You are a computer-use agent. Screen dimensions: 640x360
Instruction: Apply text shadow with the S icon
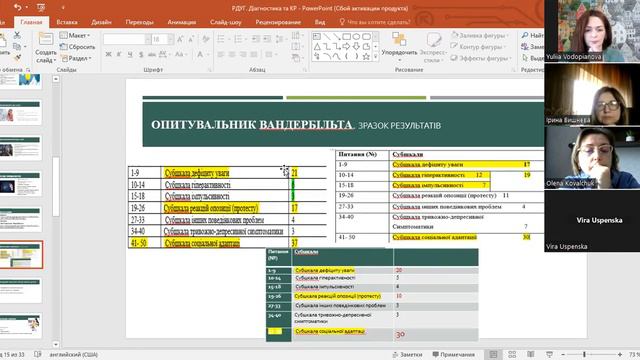141,54
